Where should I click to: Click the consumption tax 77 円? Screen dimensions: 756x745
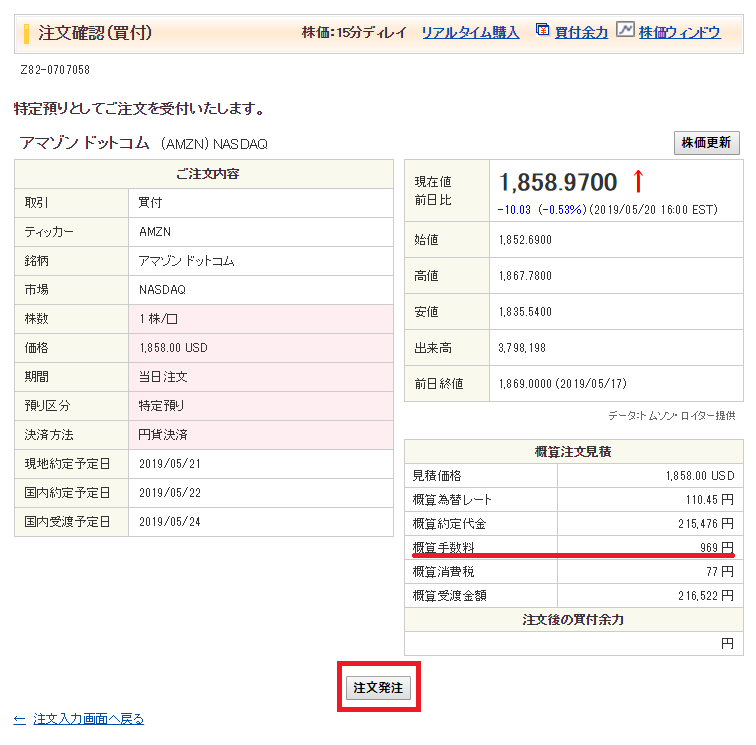click(720, 571)
